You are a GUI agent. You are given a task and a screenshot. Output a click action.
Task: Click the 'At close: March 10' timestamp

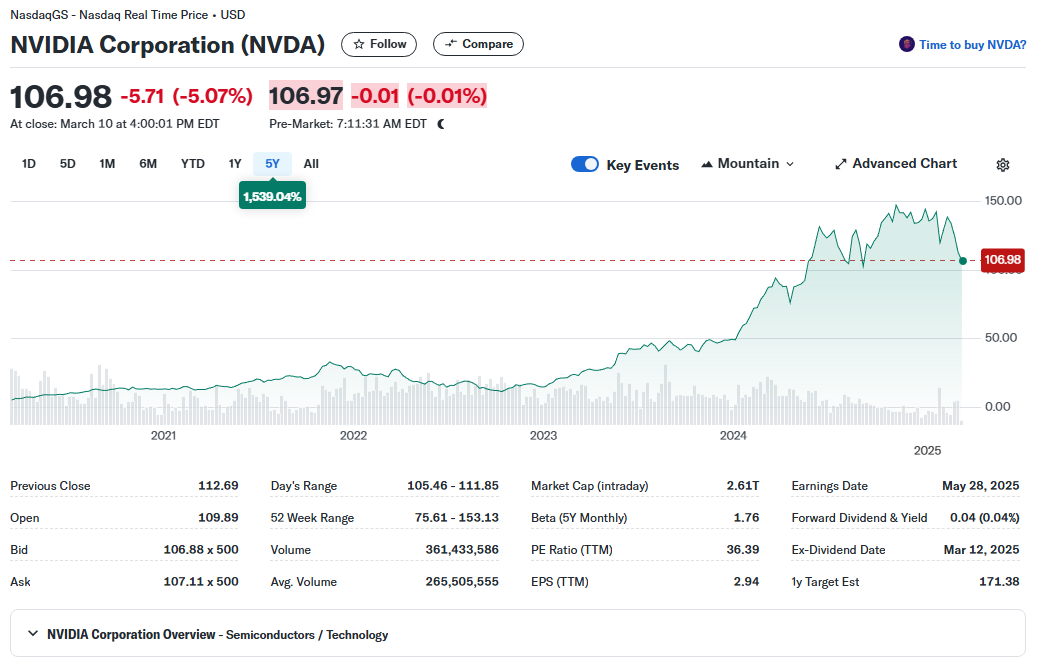coord(115,124)
